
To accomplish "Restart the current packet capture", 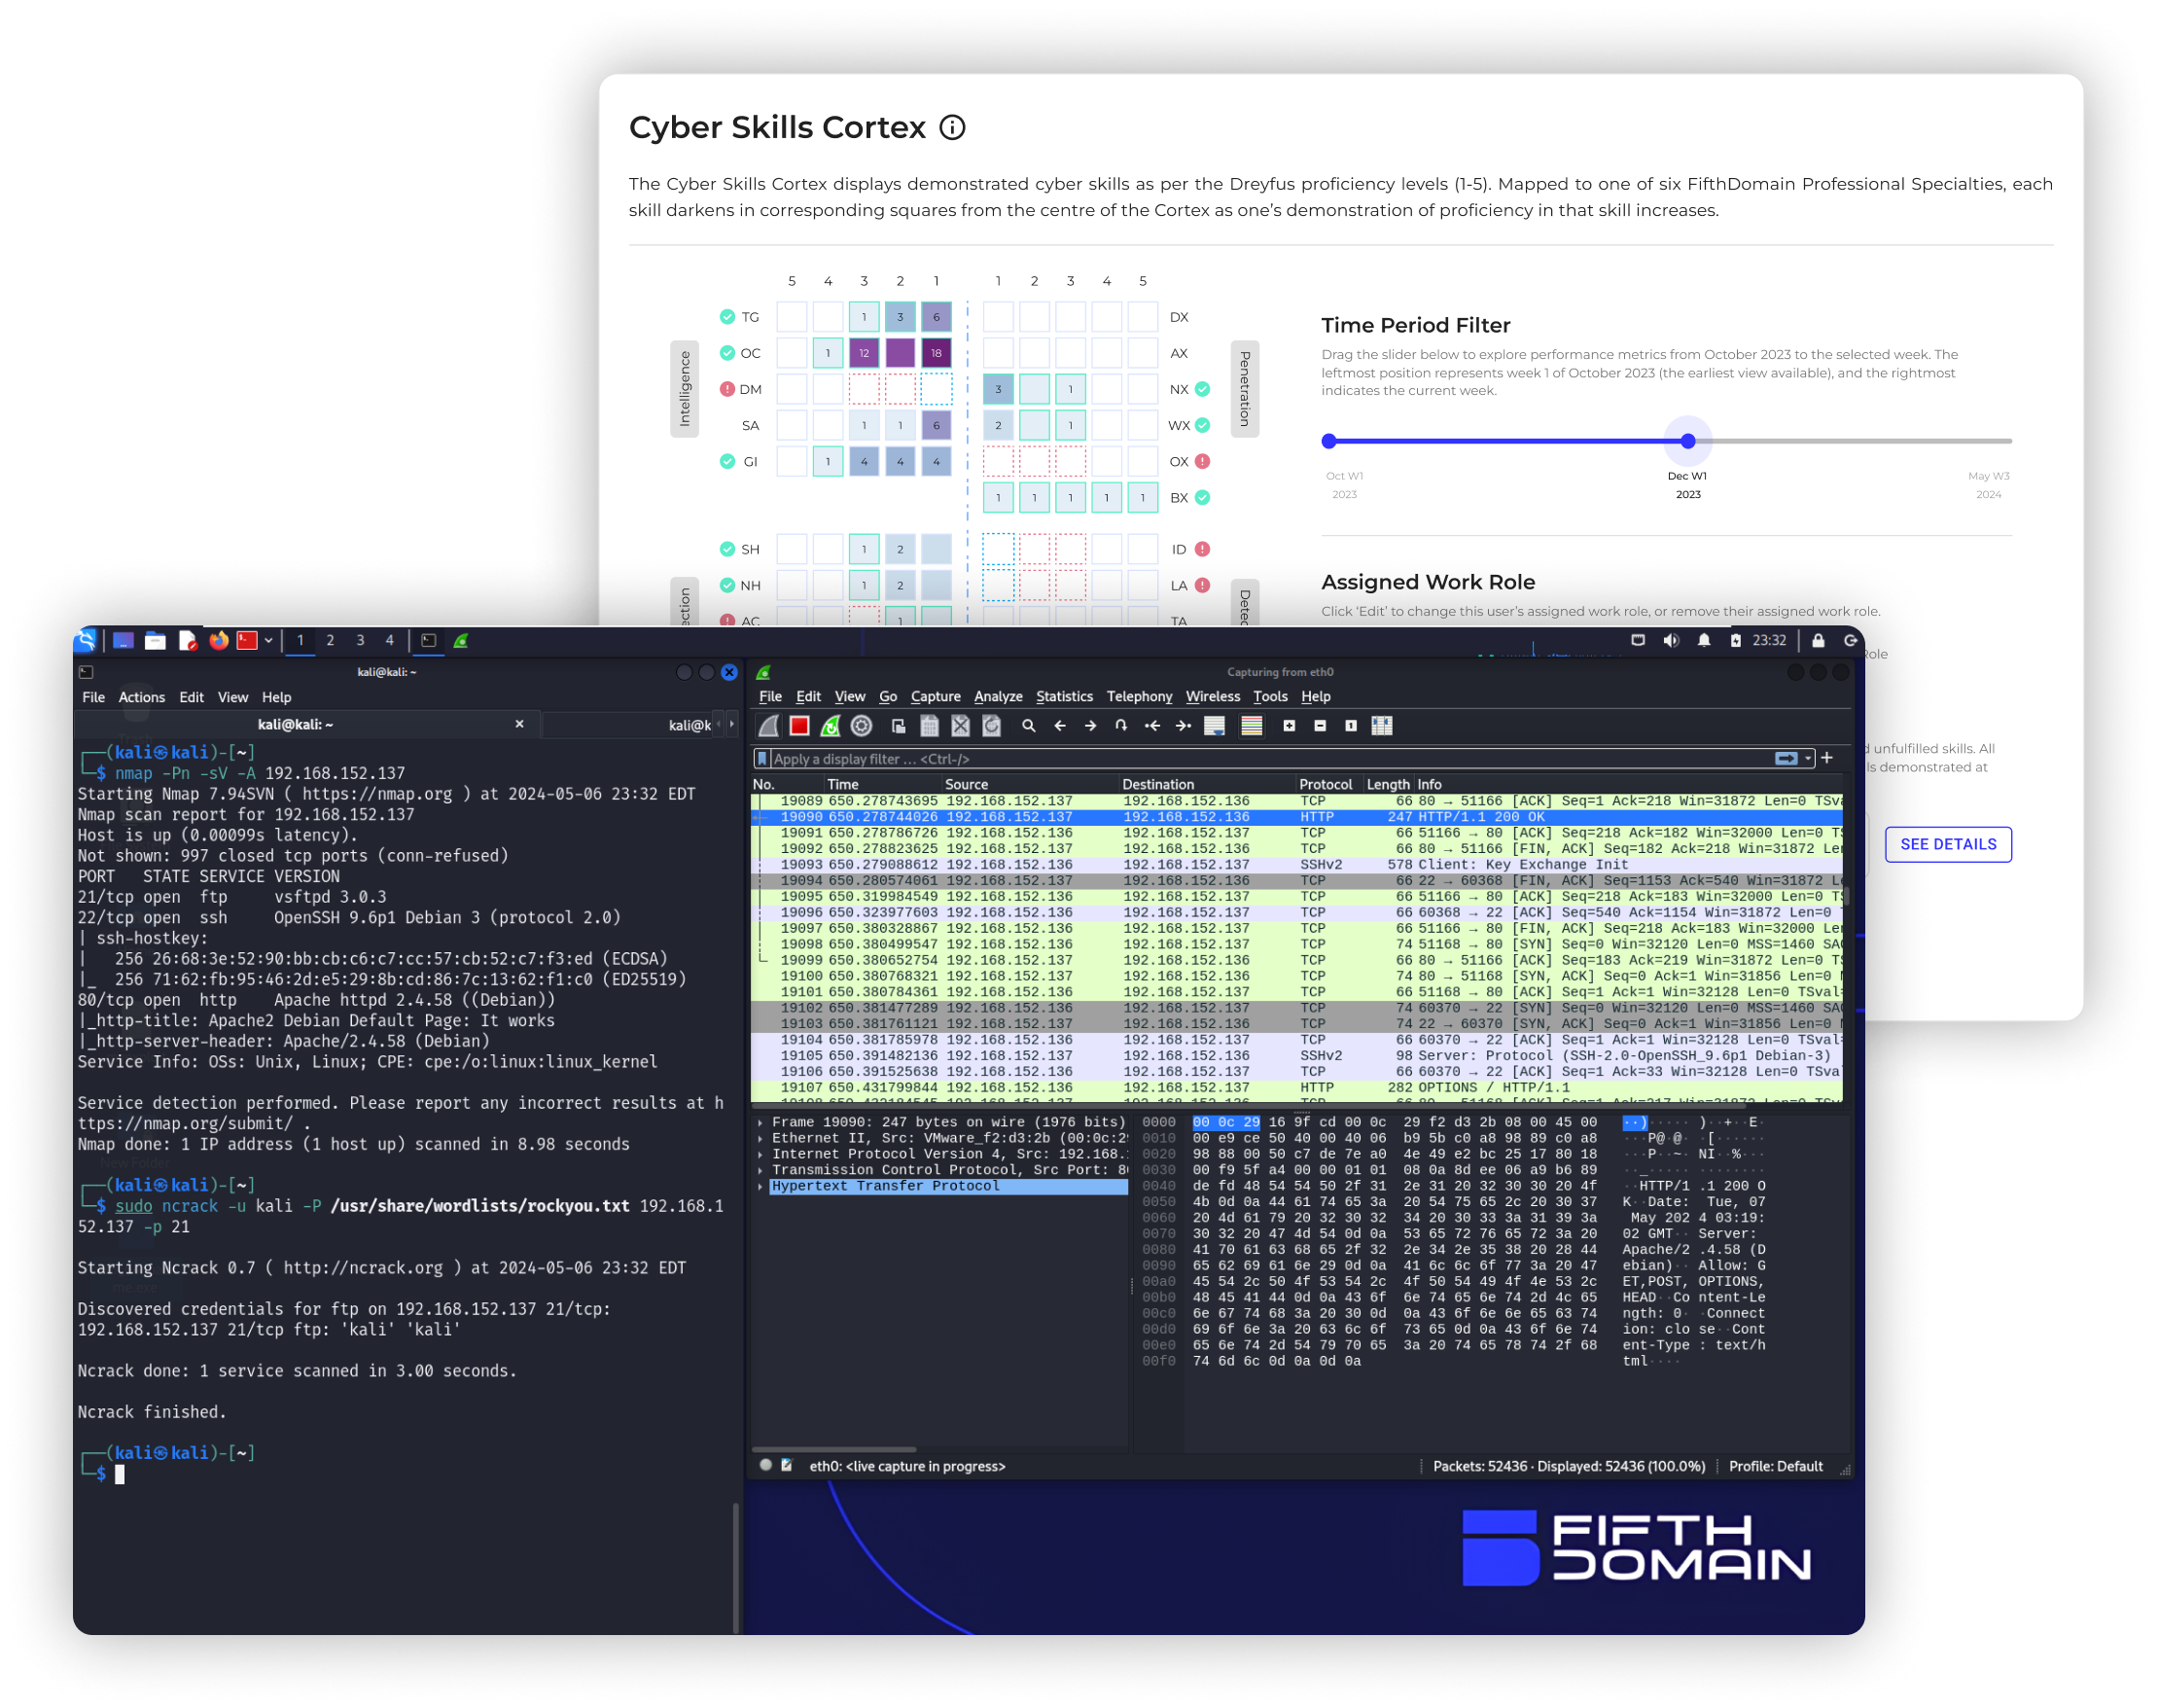I will 830,726.
